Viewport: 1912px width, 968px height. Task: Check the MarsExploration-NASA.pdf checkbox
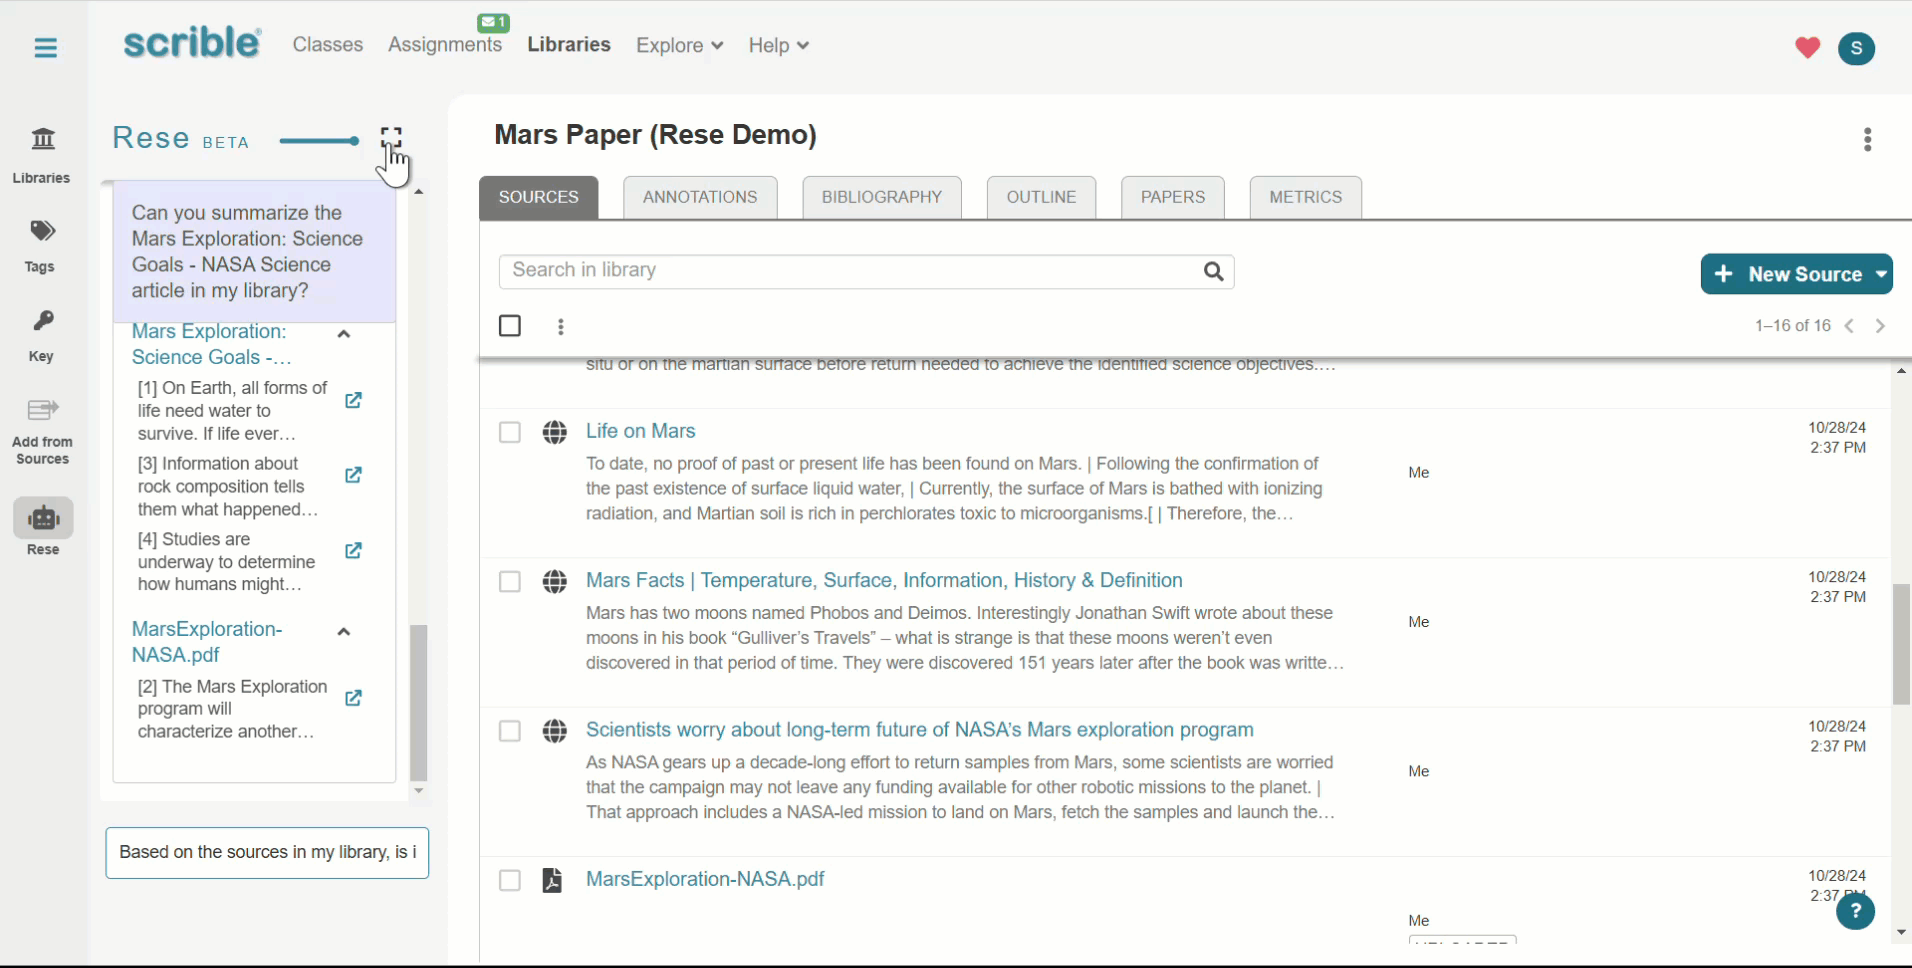pos(510,880)
